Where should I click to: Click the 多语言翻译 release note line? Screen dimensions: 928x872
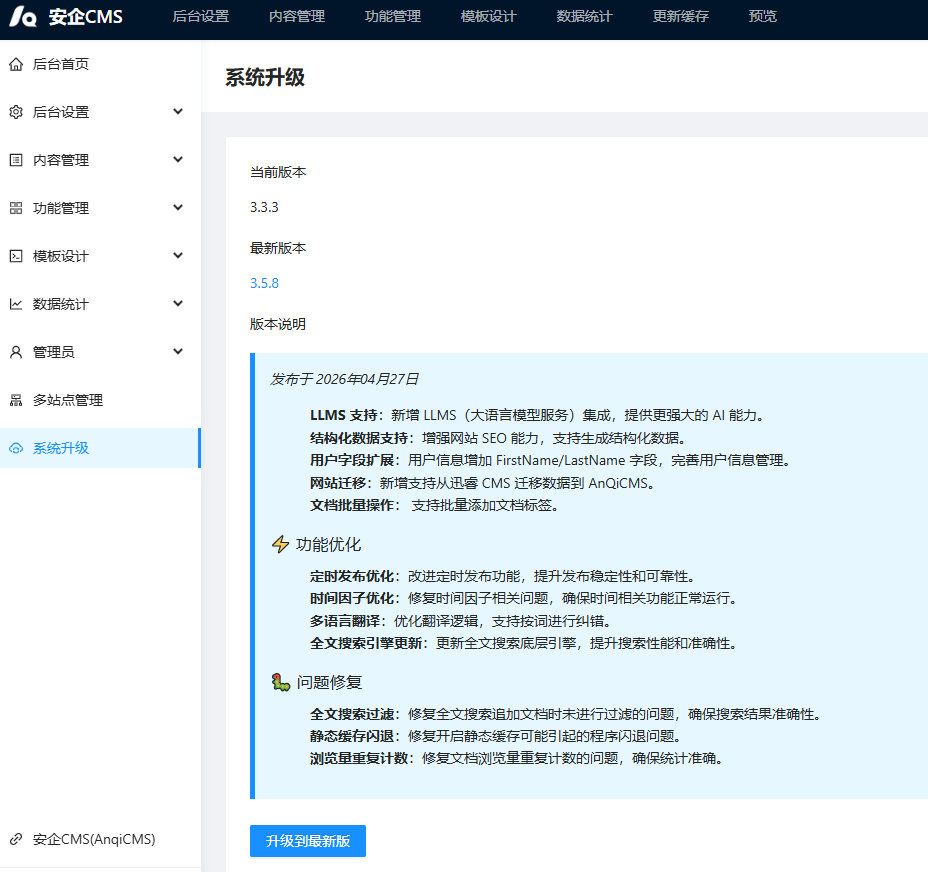click(x=461, y=621)
